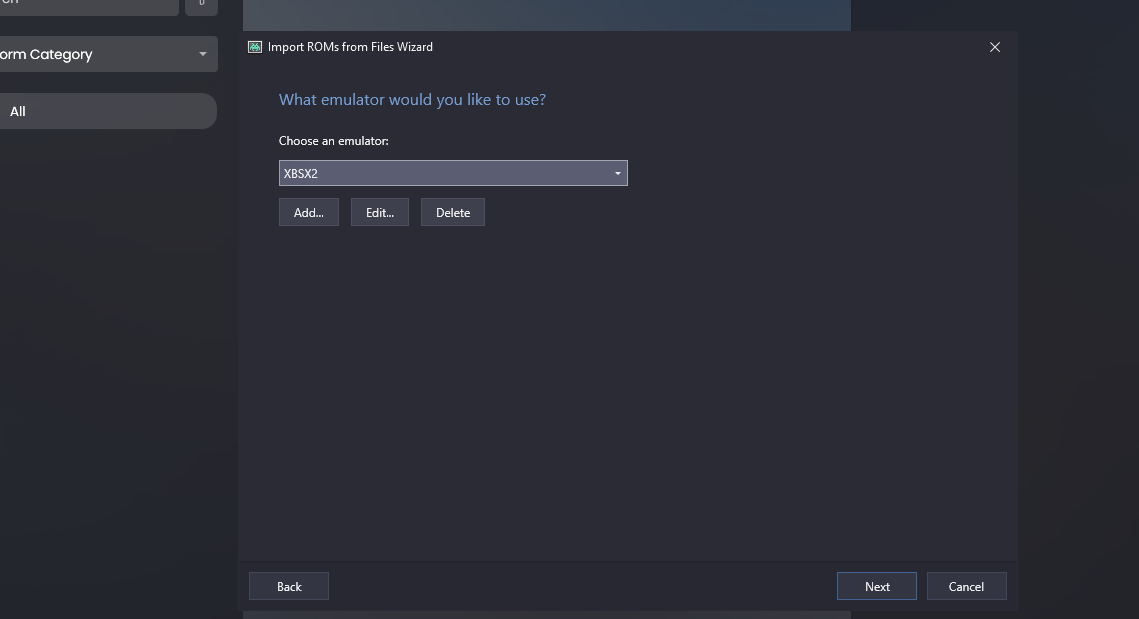Cancel the import wizard

[966, 586]
